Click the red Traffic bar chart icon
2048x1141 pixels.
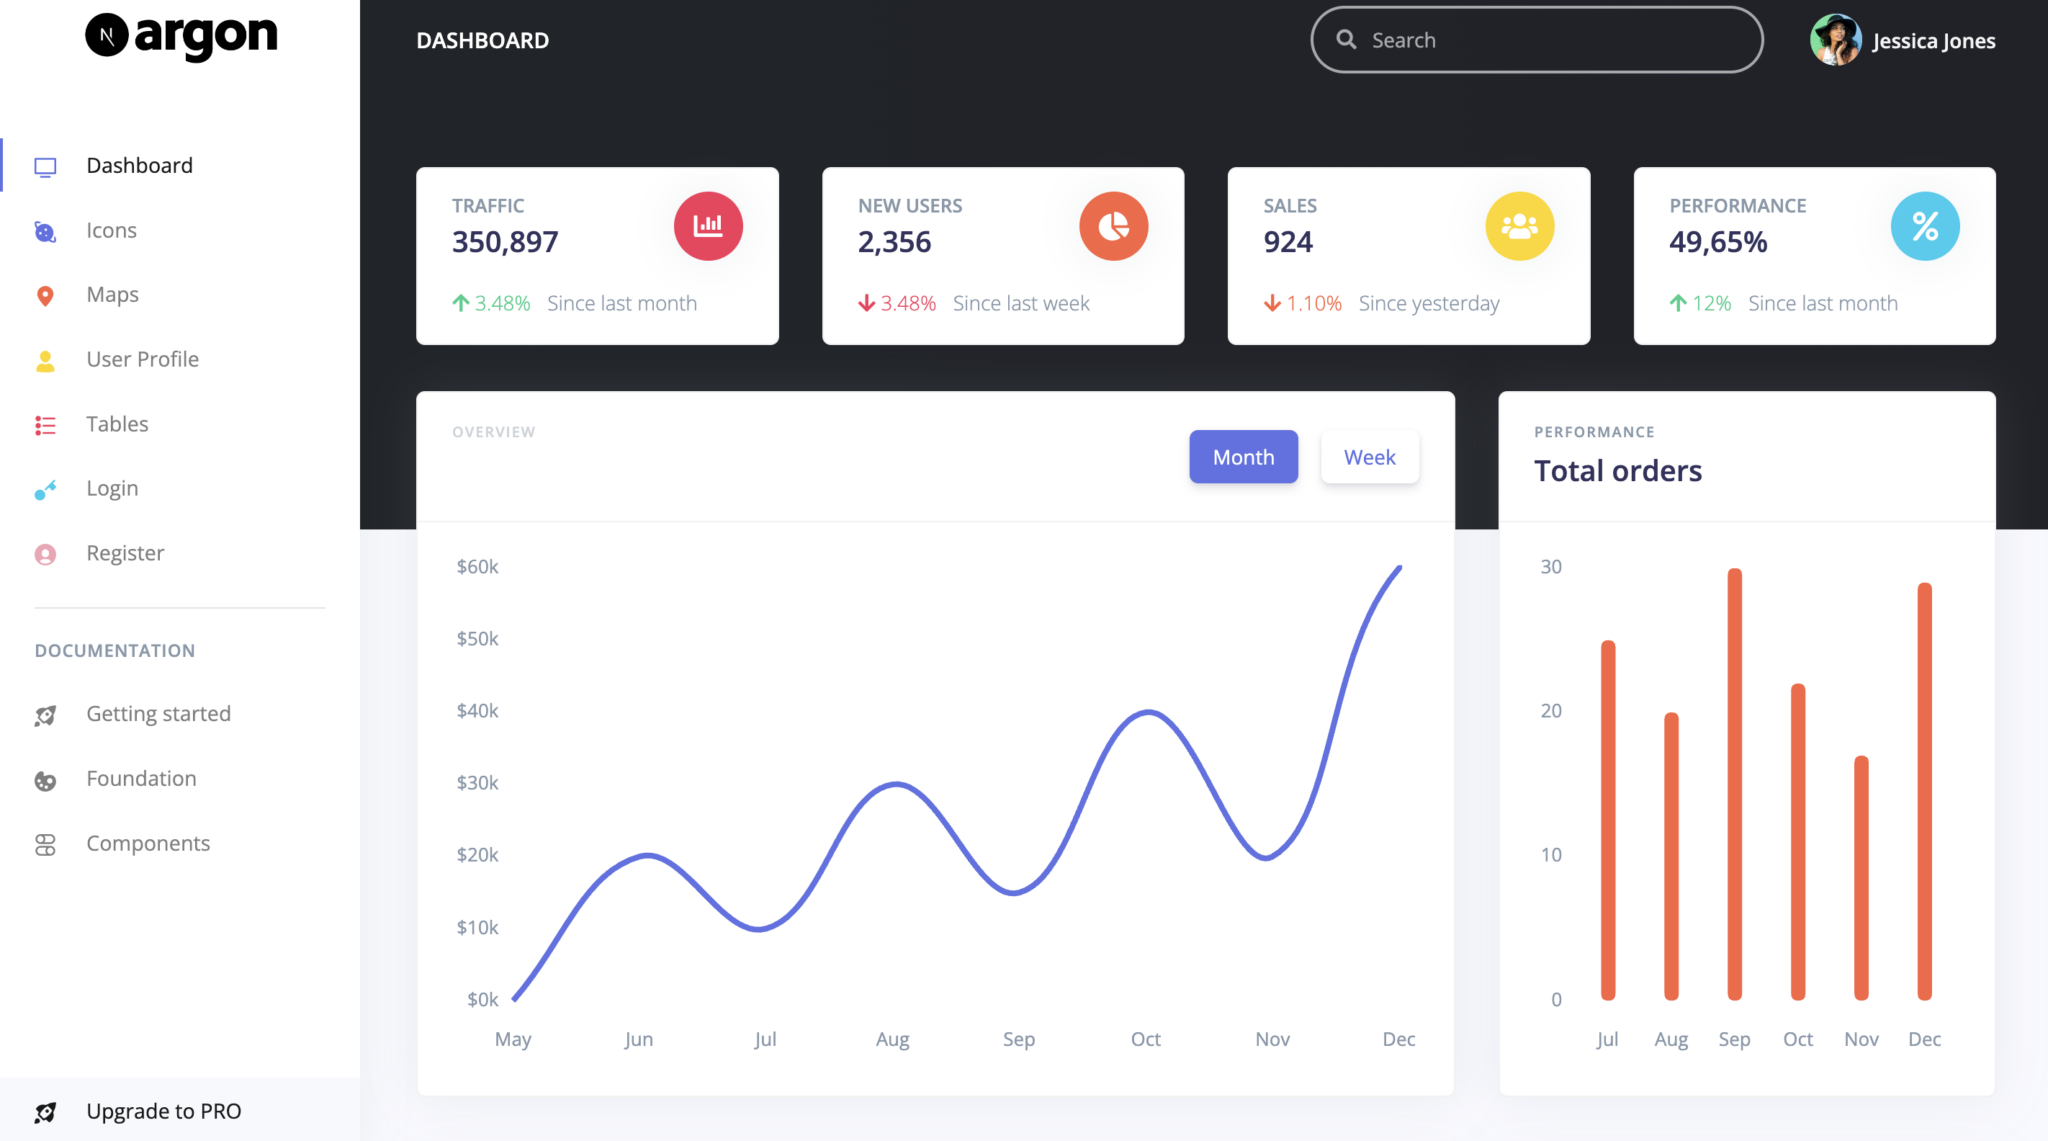(x=708, y=226)
